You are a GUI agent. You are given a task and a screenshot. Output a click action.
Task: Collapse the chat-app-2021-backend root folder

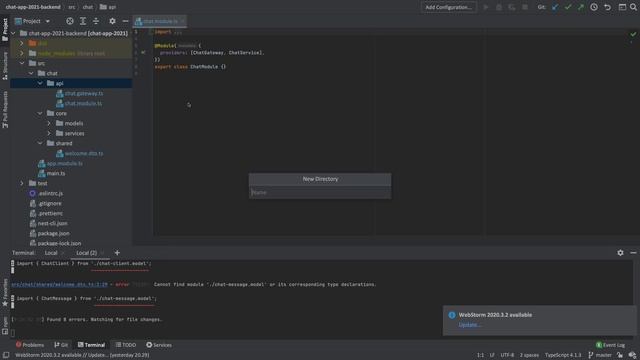13,33
